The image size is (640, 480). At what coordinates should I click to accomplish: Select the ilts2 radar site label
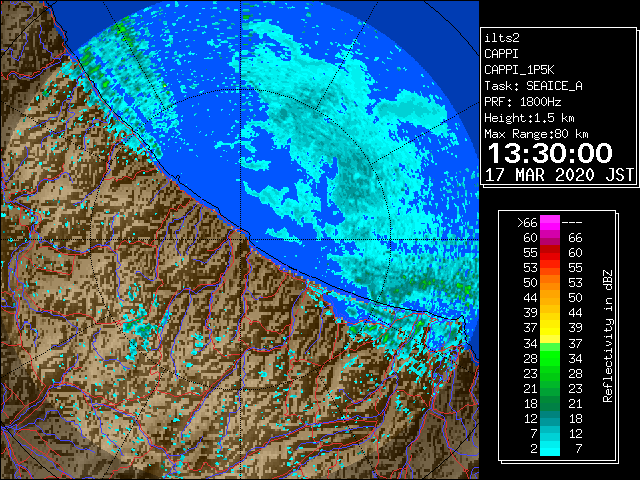point(502,38)
